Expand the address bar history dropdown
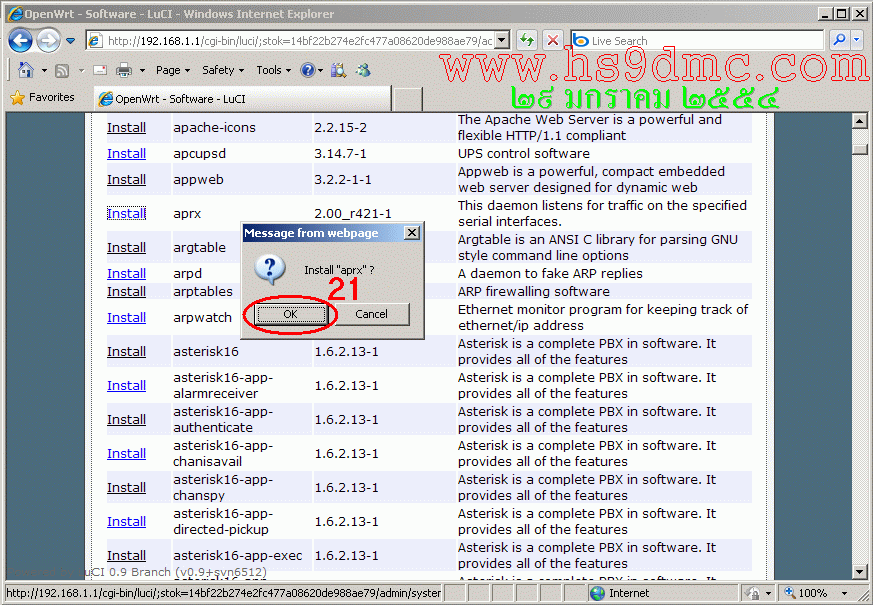 [502, 40]
